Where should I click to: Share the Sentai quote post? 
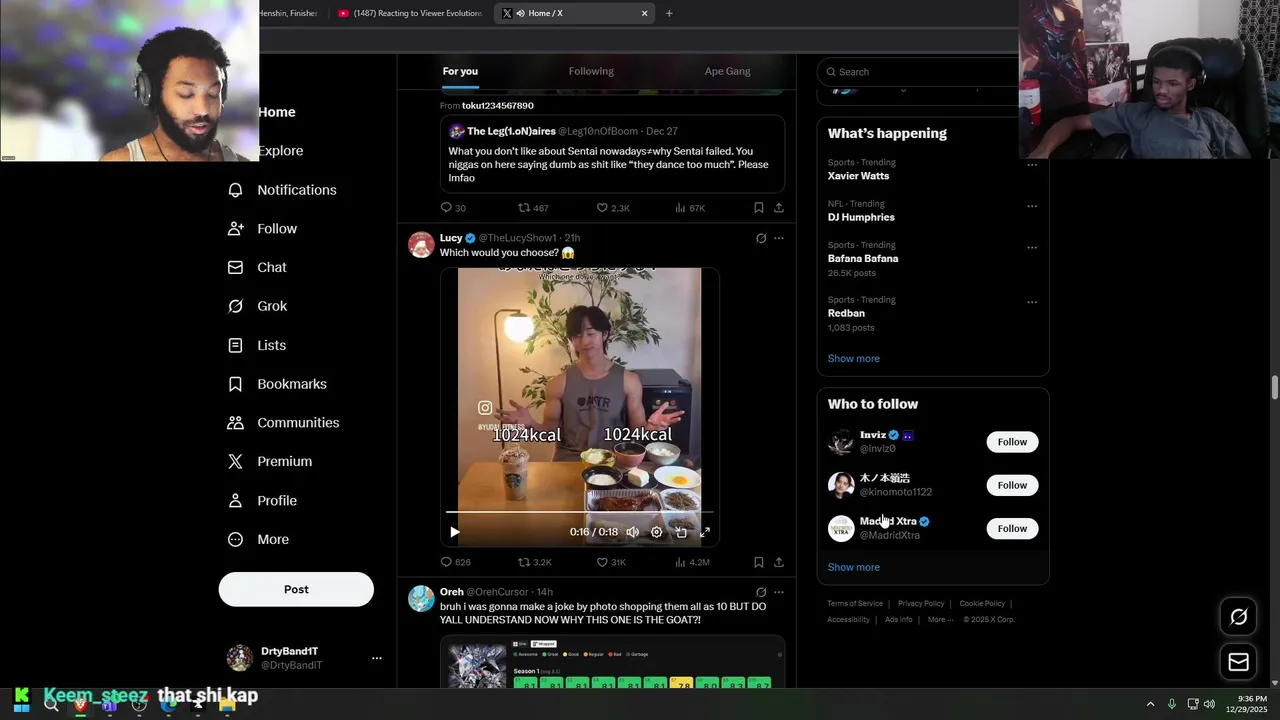(x=779, y=208)
